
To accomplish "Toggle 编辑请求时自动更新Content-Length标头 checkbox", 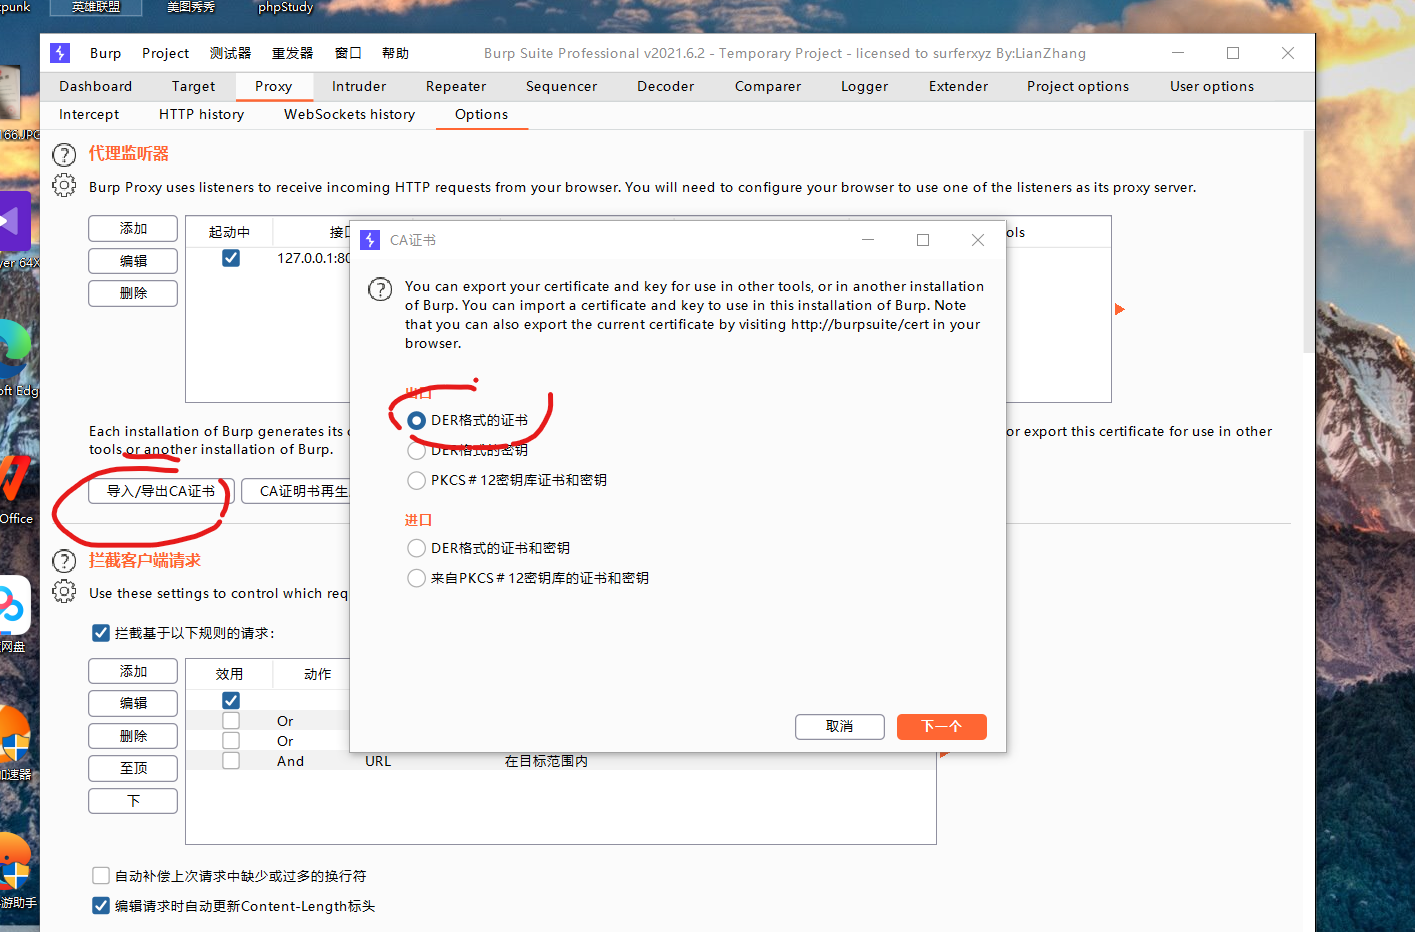I will click(x=101, y=906).
